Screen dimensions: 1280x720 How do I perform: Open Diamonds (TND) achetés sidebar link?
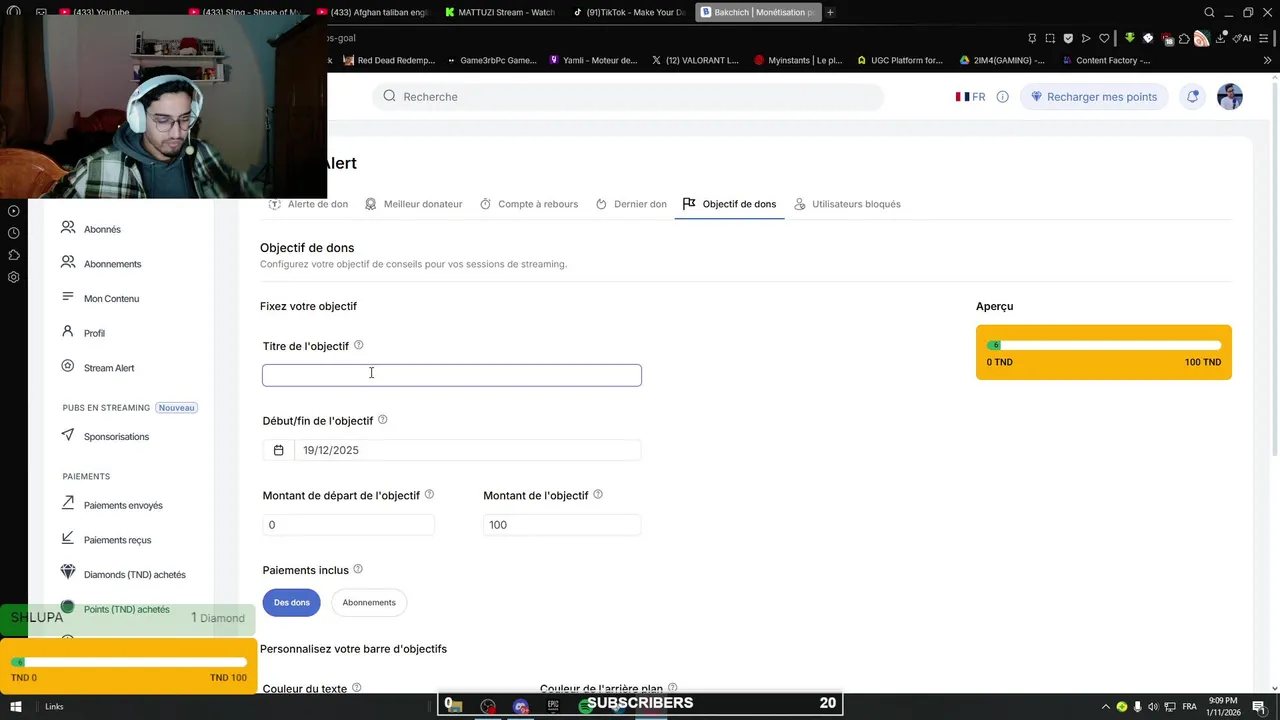pyautogui.click(x=135, y=574)
